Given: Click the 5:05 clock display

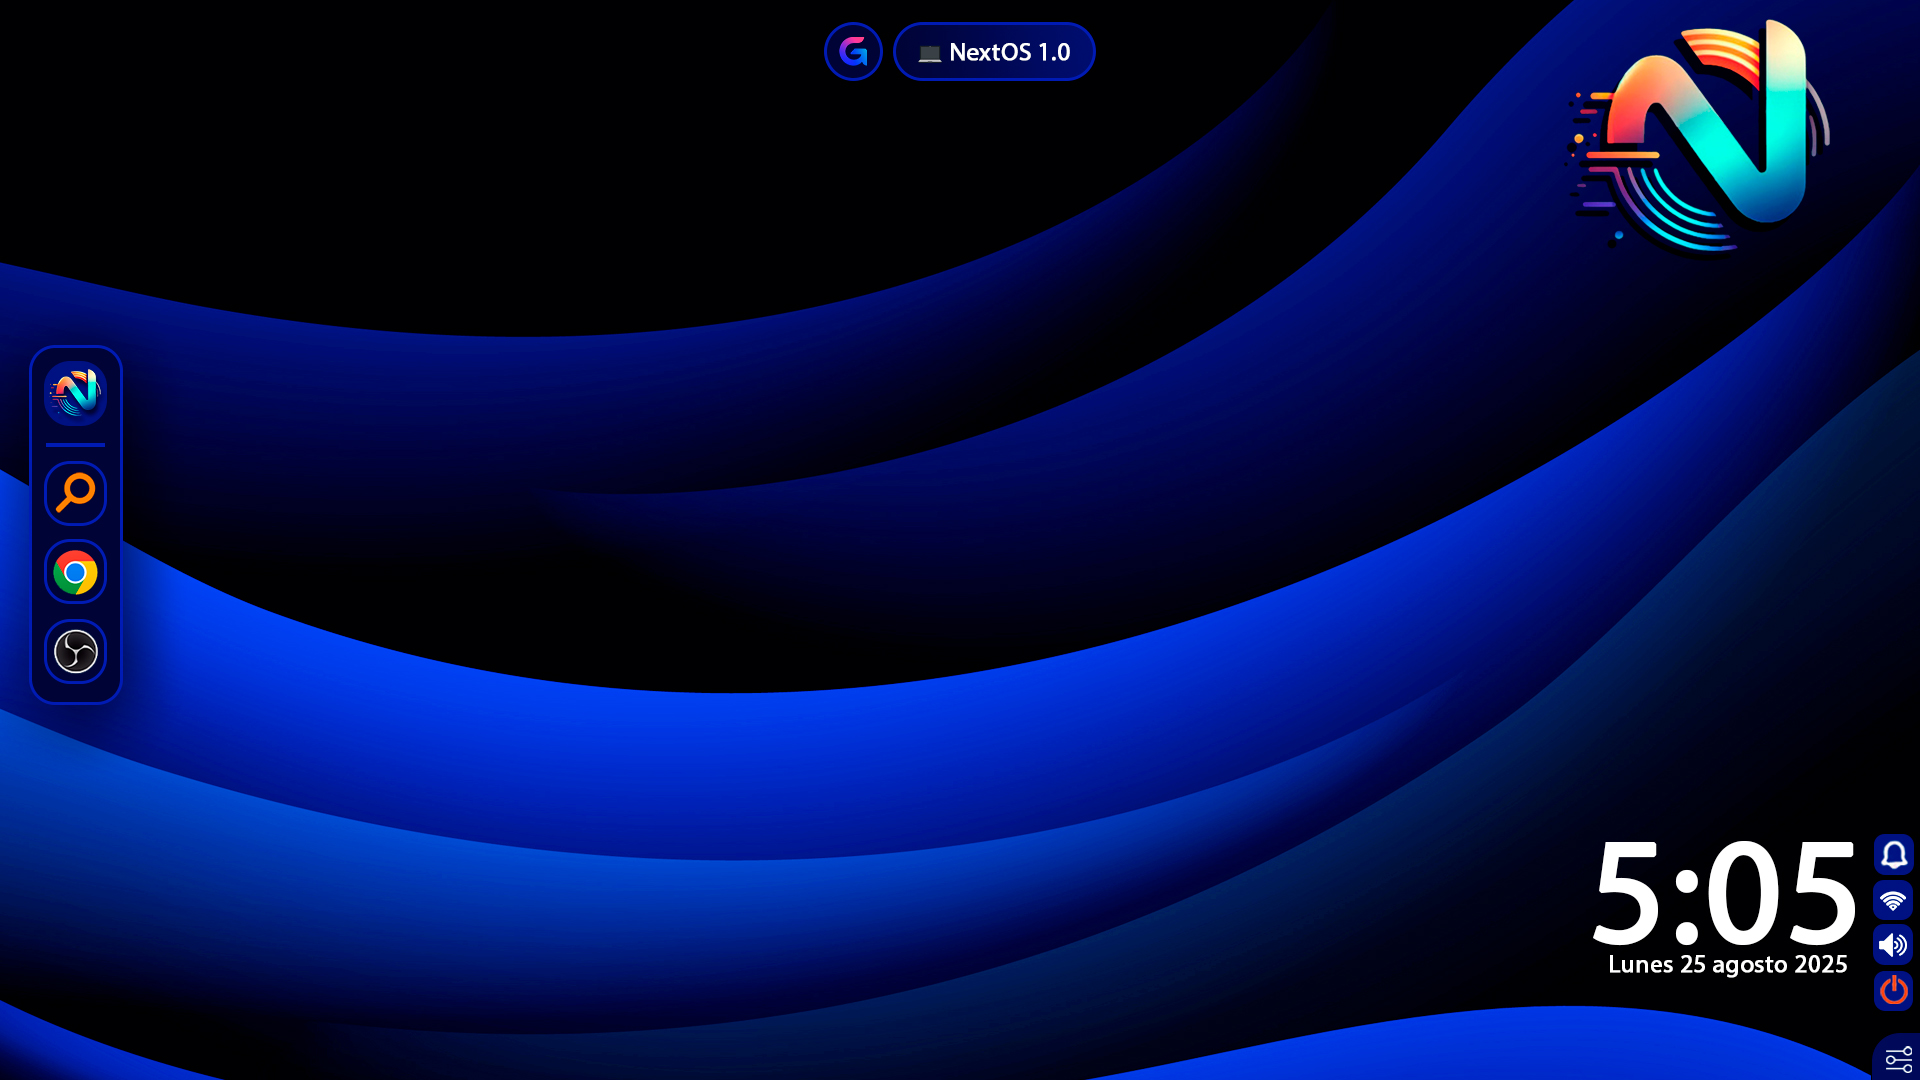Looking at the screenshot, I should click(x=1724, y=893).
